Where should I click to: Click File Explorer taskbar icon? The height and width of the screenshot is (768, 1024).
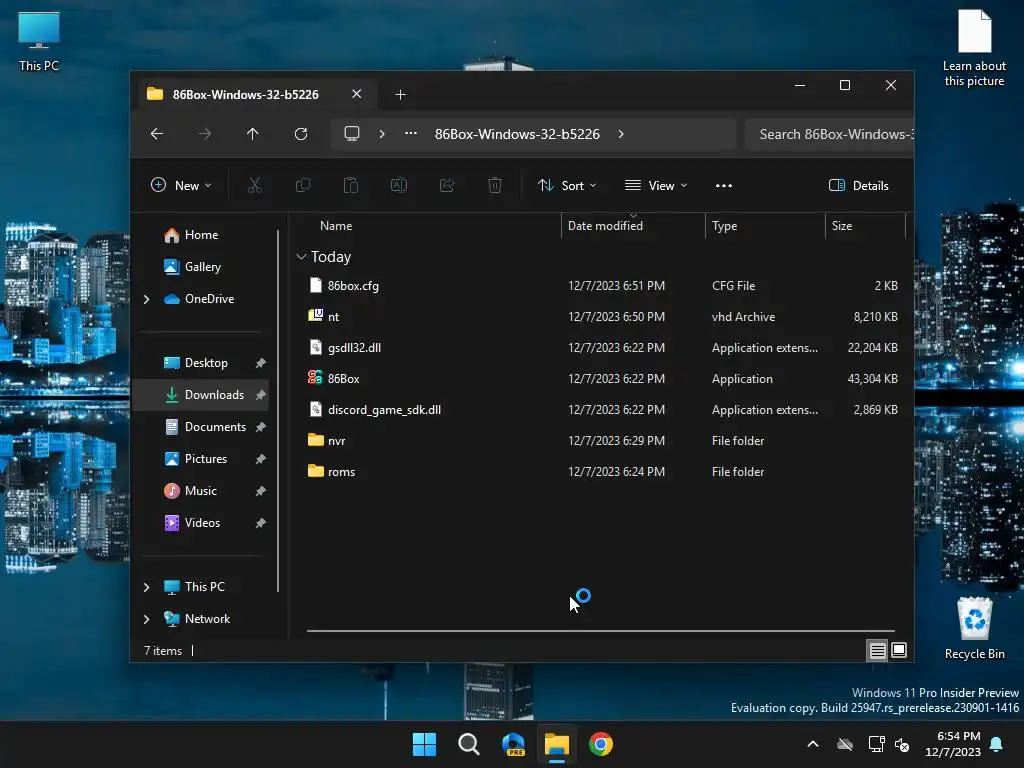click(557, 744)
